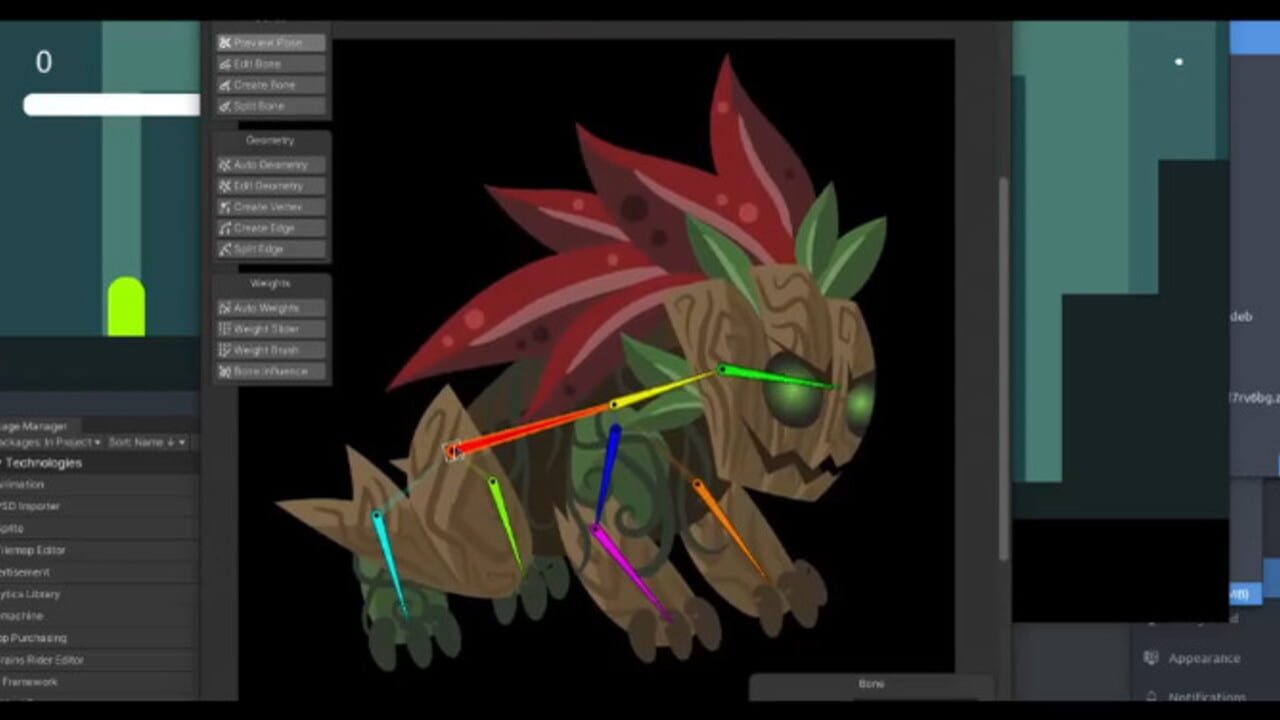The image size is (1280, 720).
Task: Select the red spine bone
Action: (x=530, y=428)
